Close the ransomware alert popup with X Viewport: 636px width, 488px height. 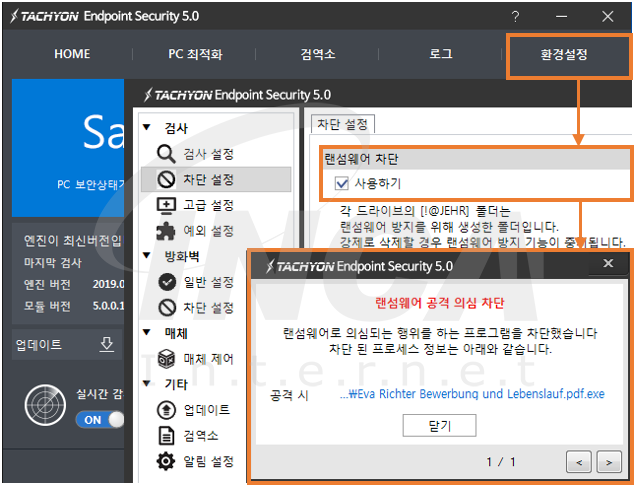[608, 263]
